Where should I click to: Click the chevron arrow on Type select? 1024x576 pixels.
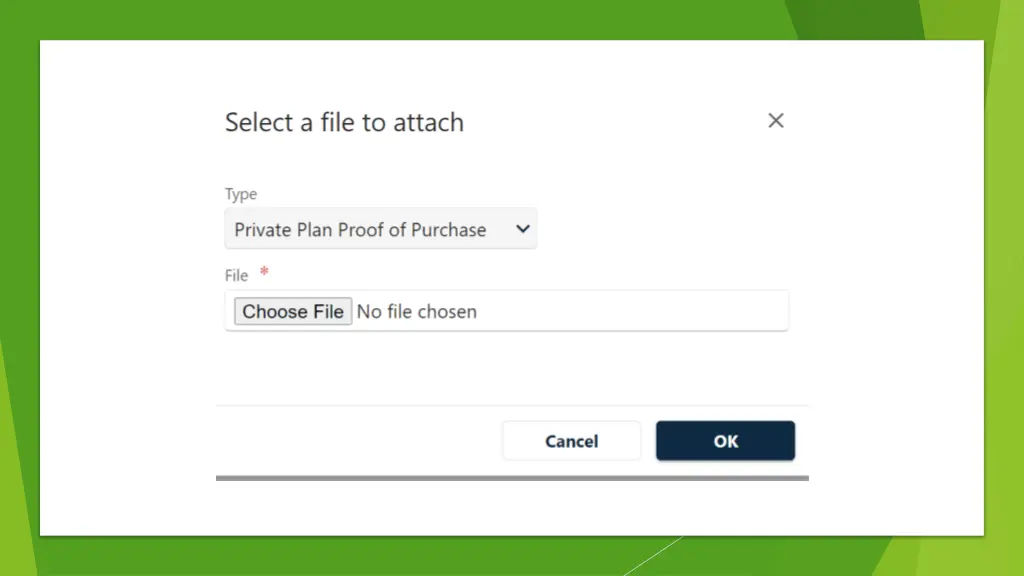522,229
